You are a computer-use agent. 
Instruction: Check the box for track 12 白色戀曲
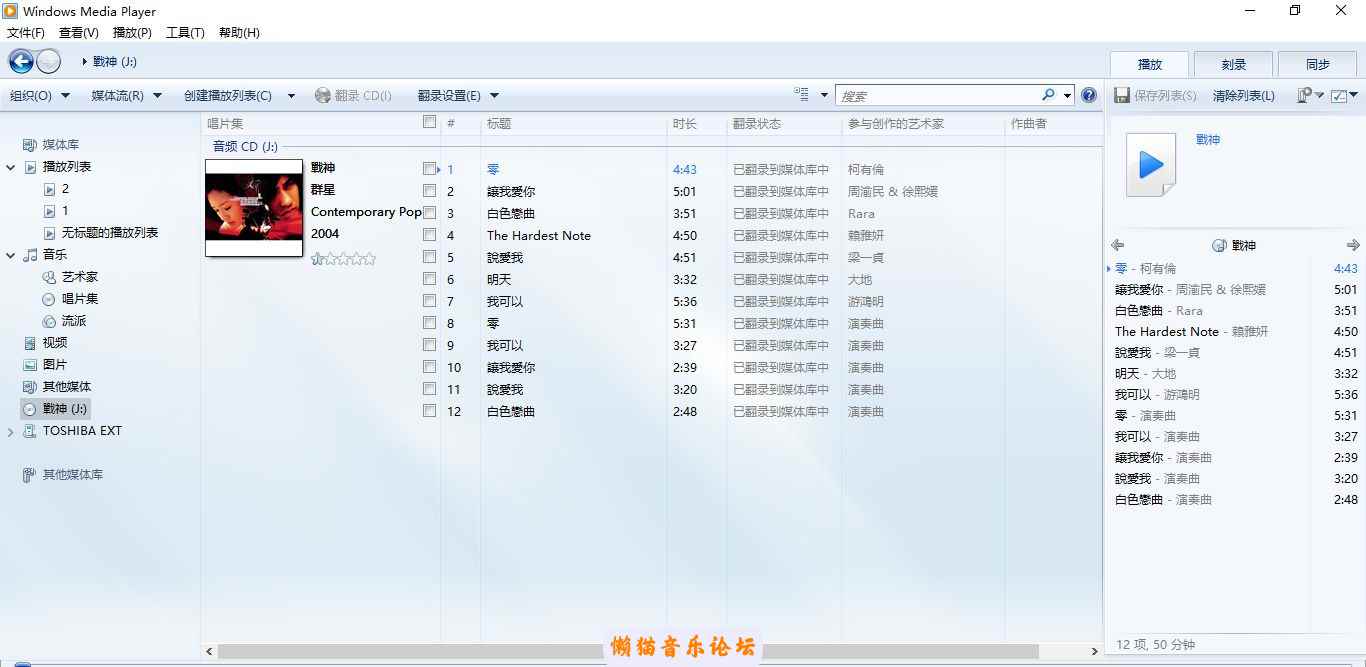[430, 411]
